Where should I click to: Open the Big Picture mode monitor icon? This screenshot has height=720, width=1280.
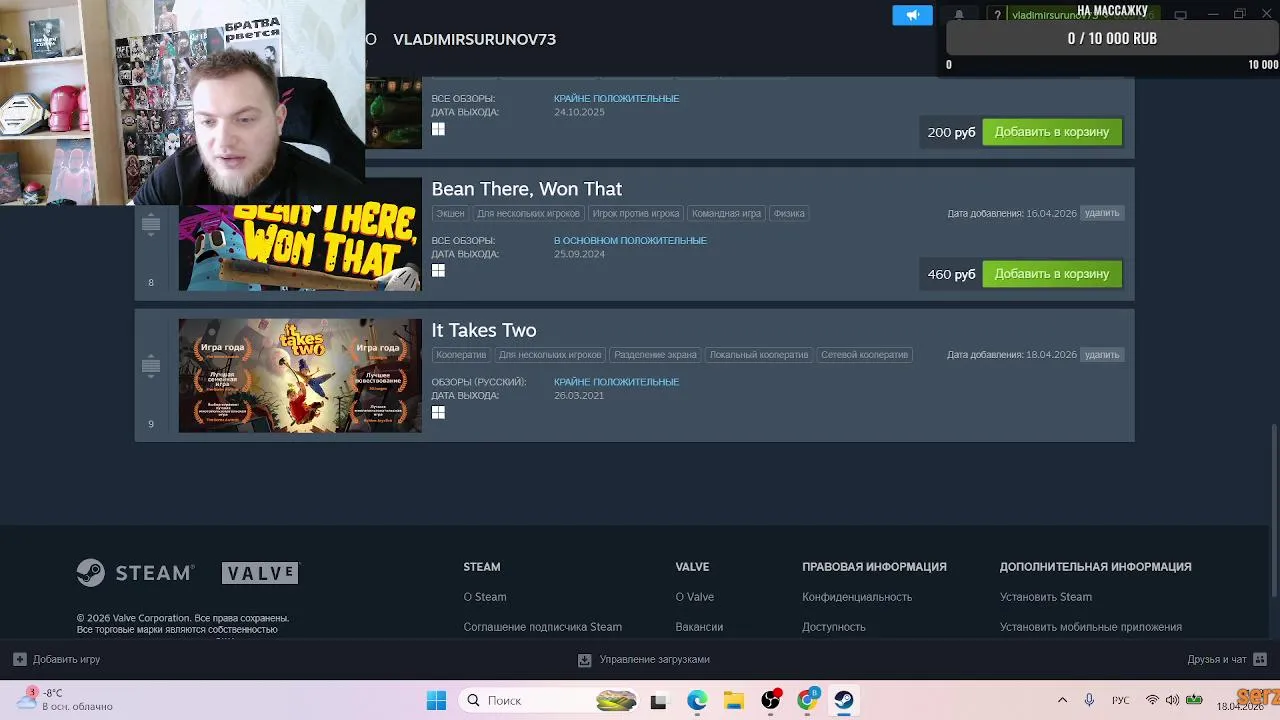[1180, 15]
